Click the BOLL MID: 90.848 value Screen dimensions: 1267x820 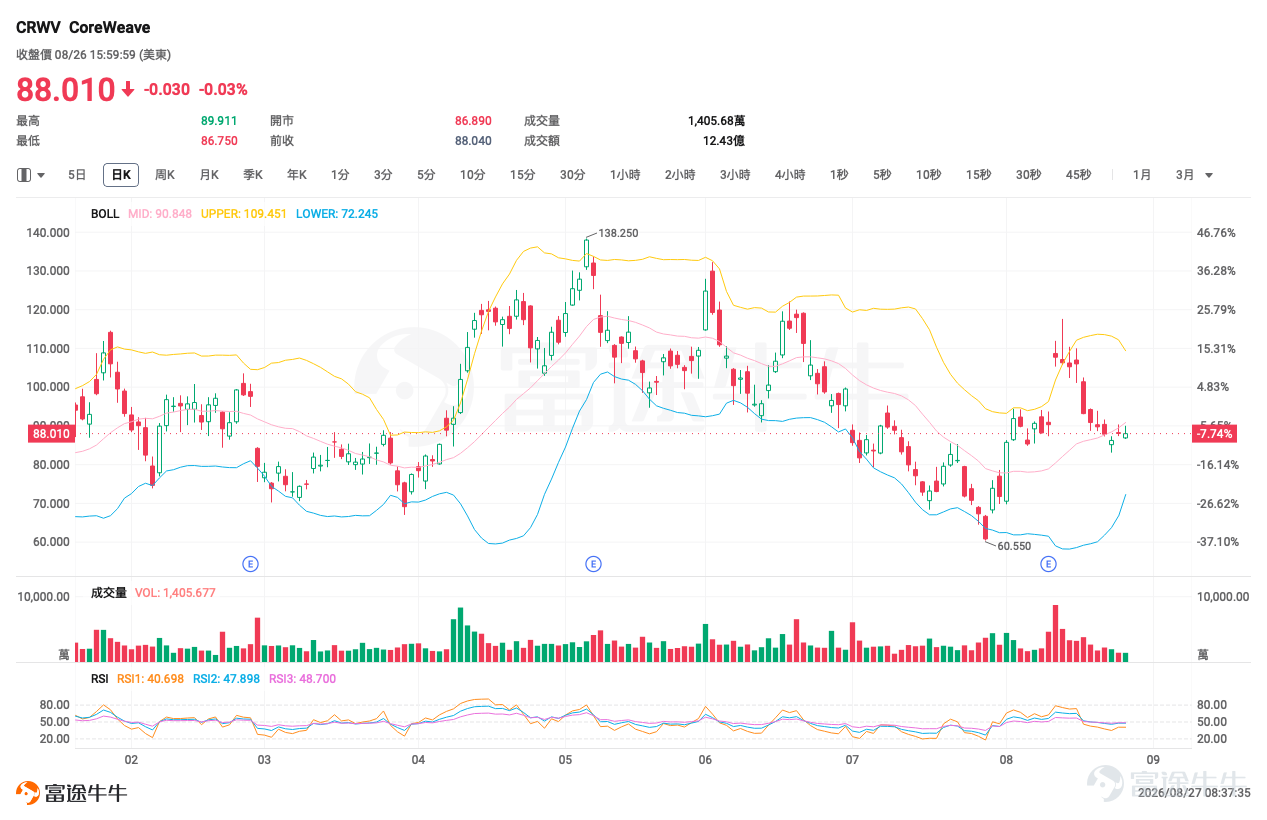pyautogui.click(x=160, y=214)
